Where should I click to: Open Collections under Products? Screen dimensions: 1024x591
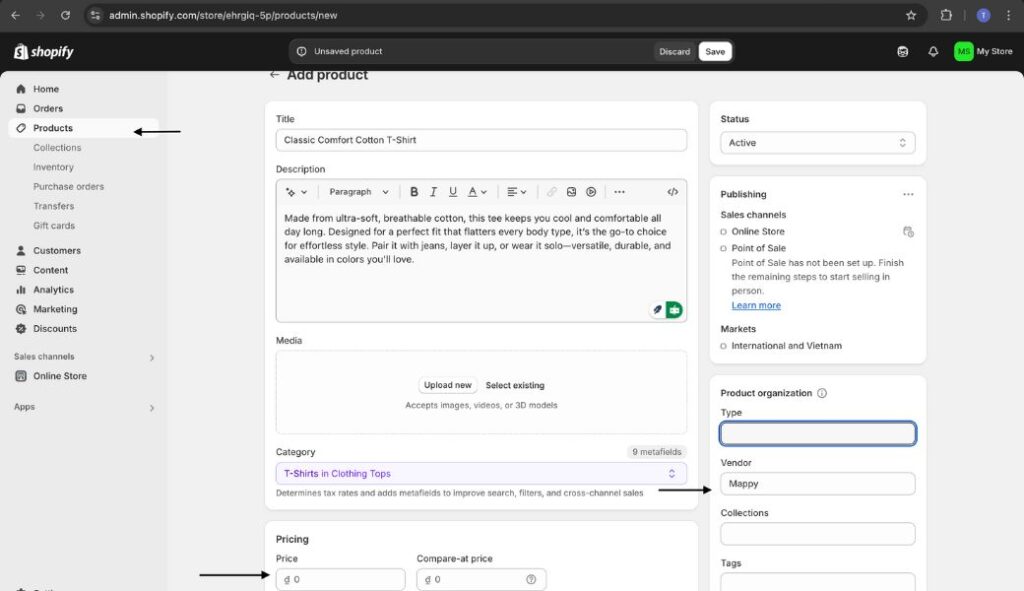57,148
